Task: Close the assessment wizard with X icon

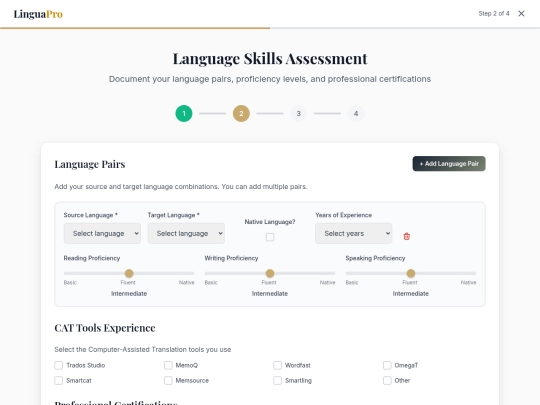Action: [x=521, y=13]
